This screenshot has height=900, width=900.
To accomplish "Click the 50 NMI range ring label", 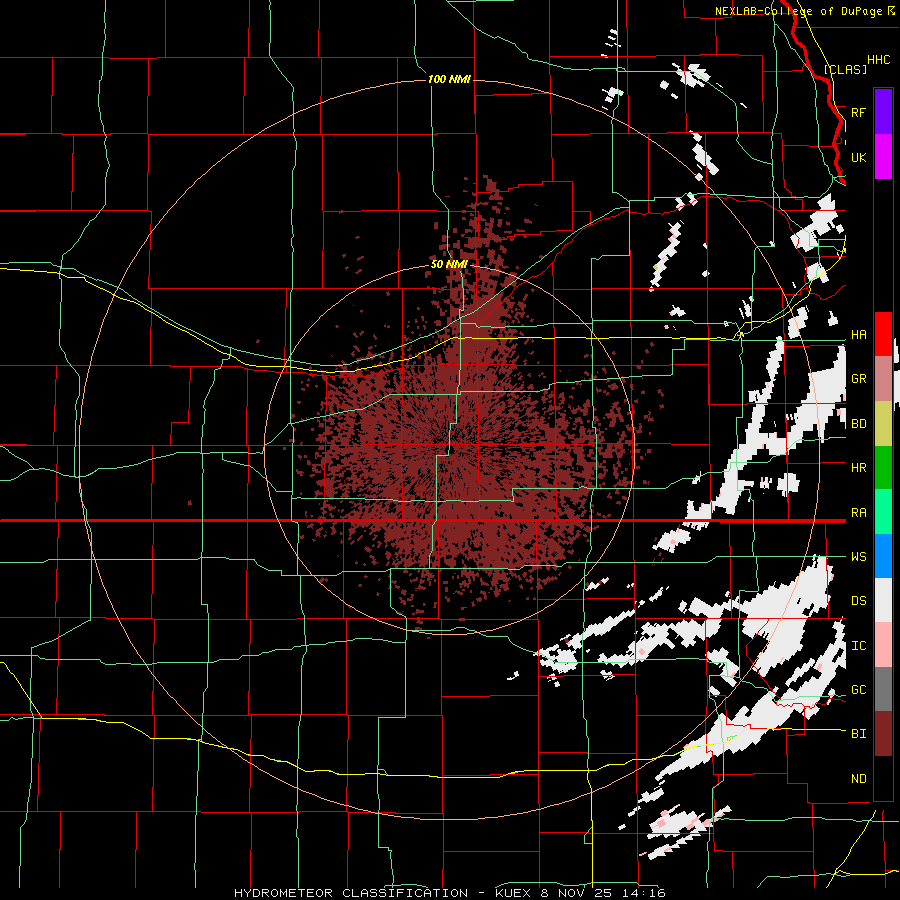I will point(449,264).
